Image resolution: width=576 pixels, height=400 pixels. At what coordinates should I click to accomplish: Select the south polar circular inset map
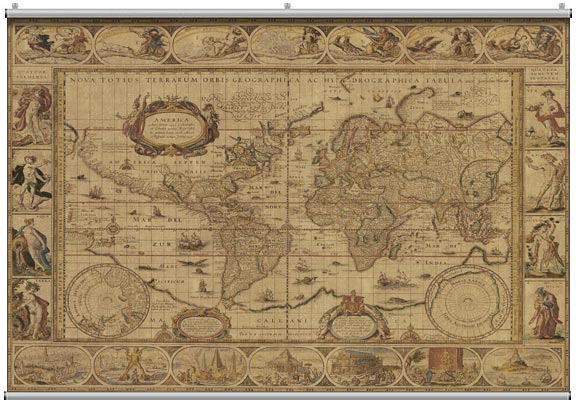467,302
